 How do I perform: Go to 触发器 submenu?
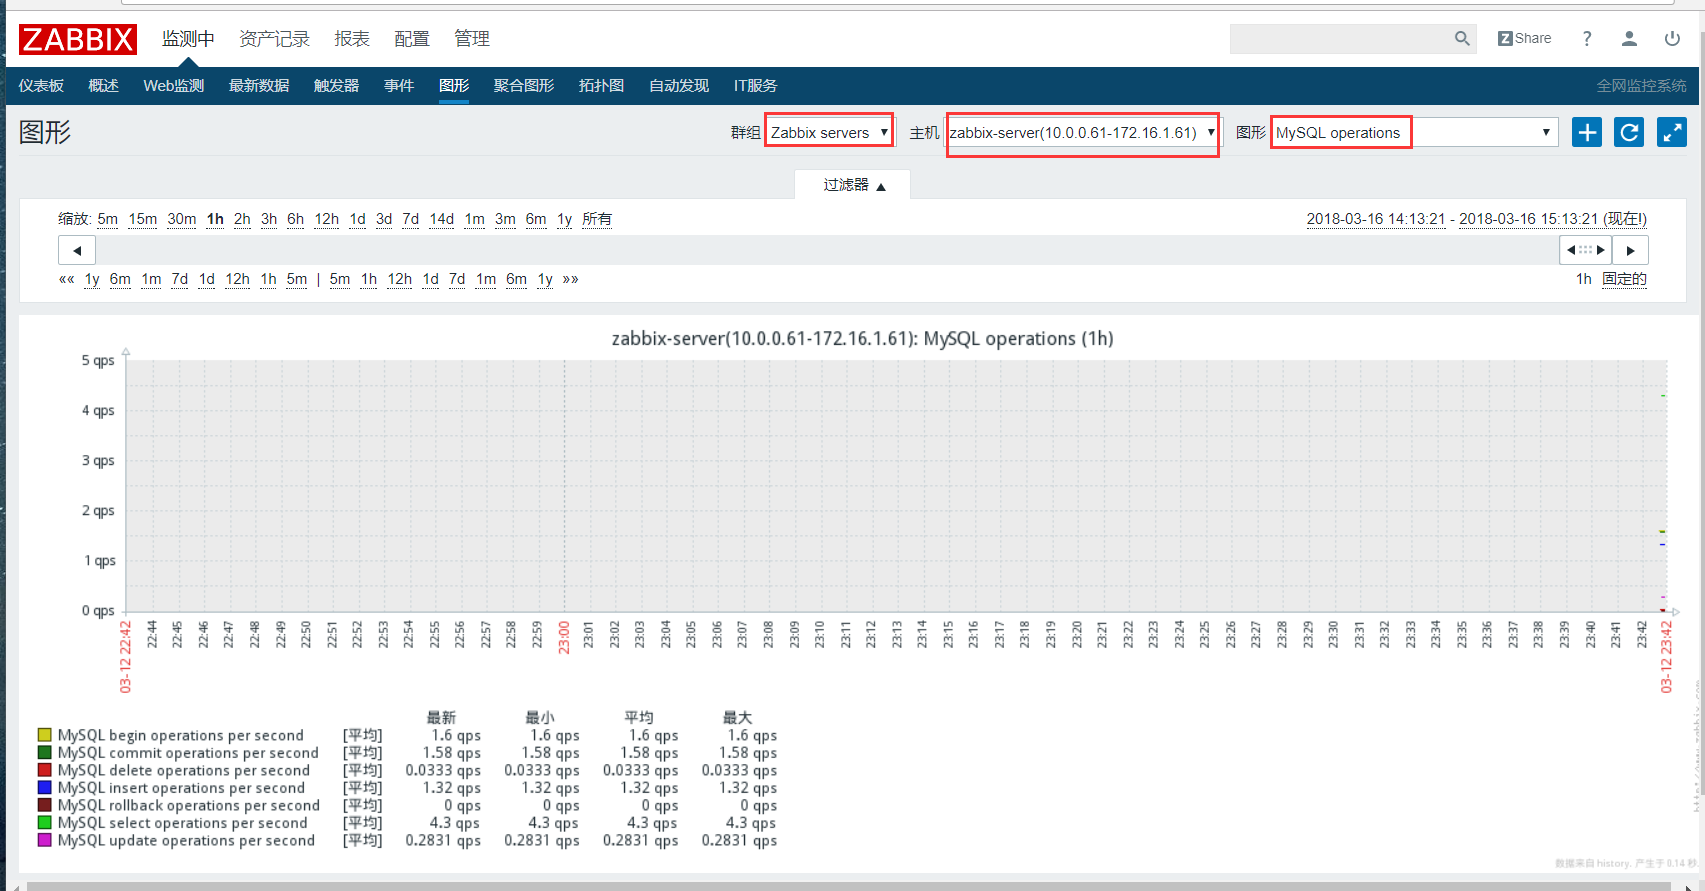[337, 86]
